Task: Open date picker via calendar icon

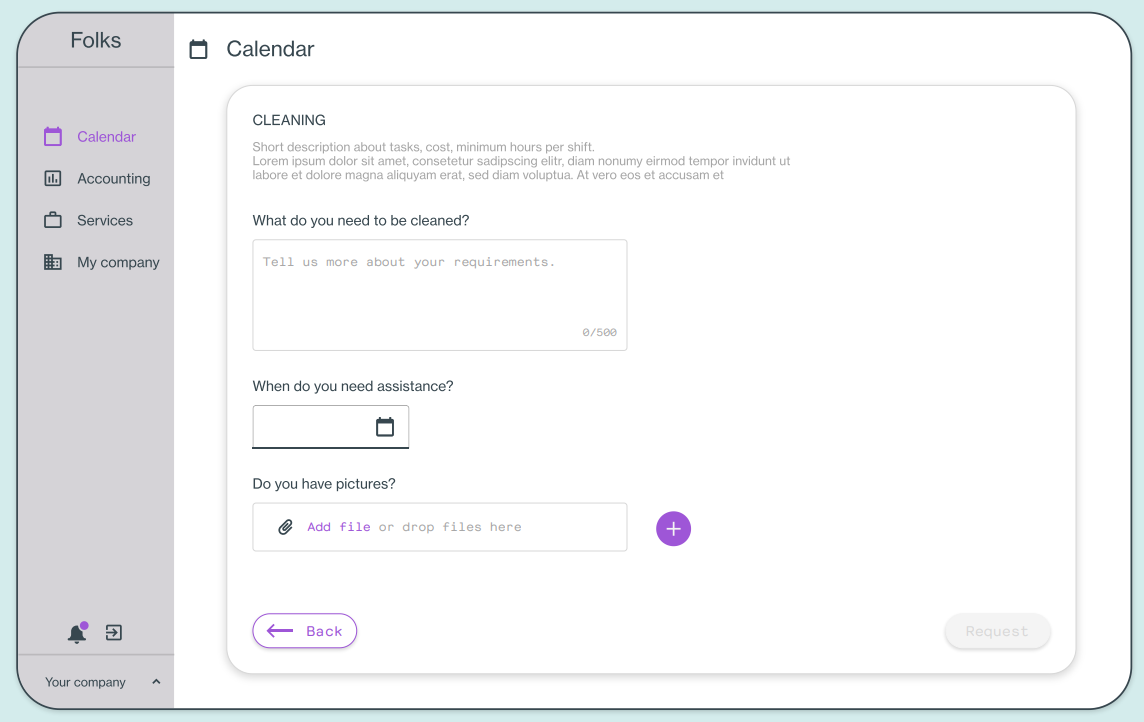Action: tap(384, 427)
